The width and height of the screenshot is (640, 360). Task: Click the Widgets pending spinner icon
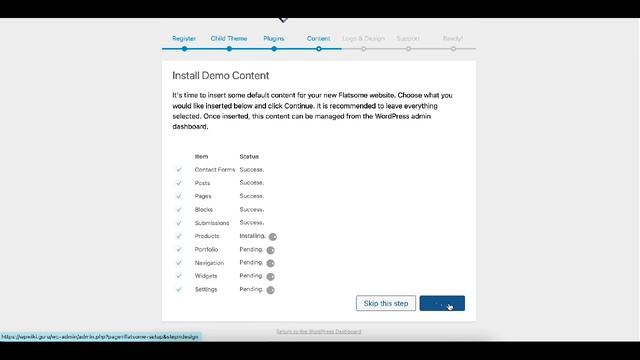coord(270,277)
